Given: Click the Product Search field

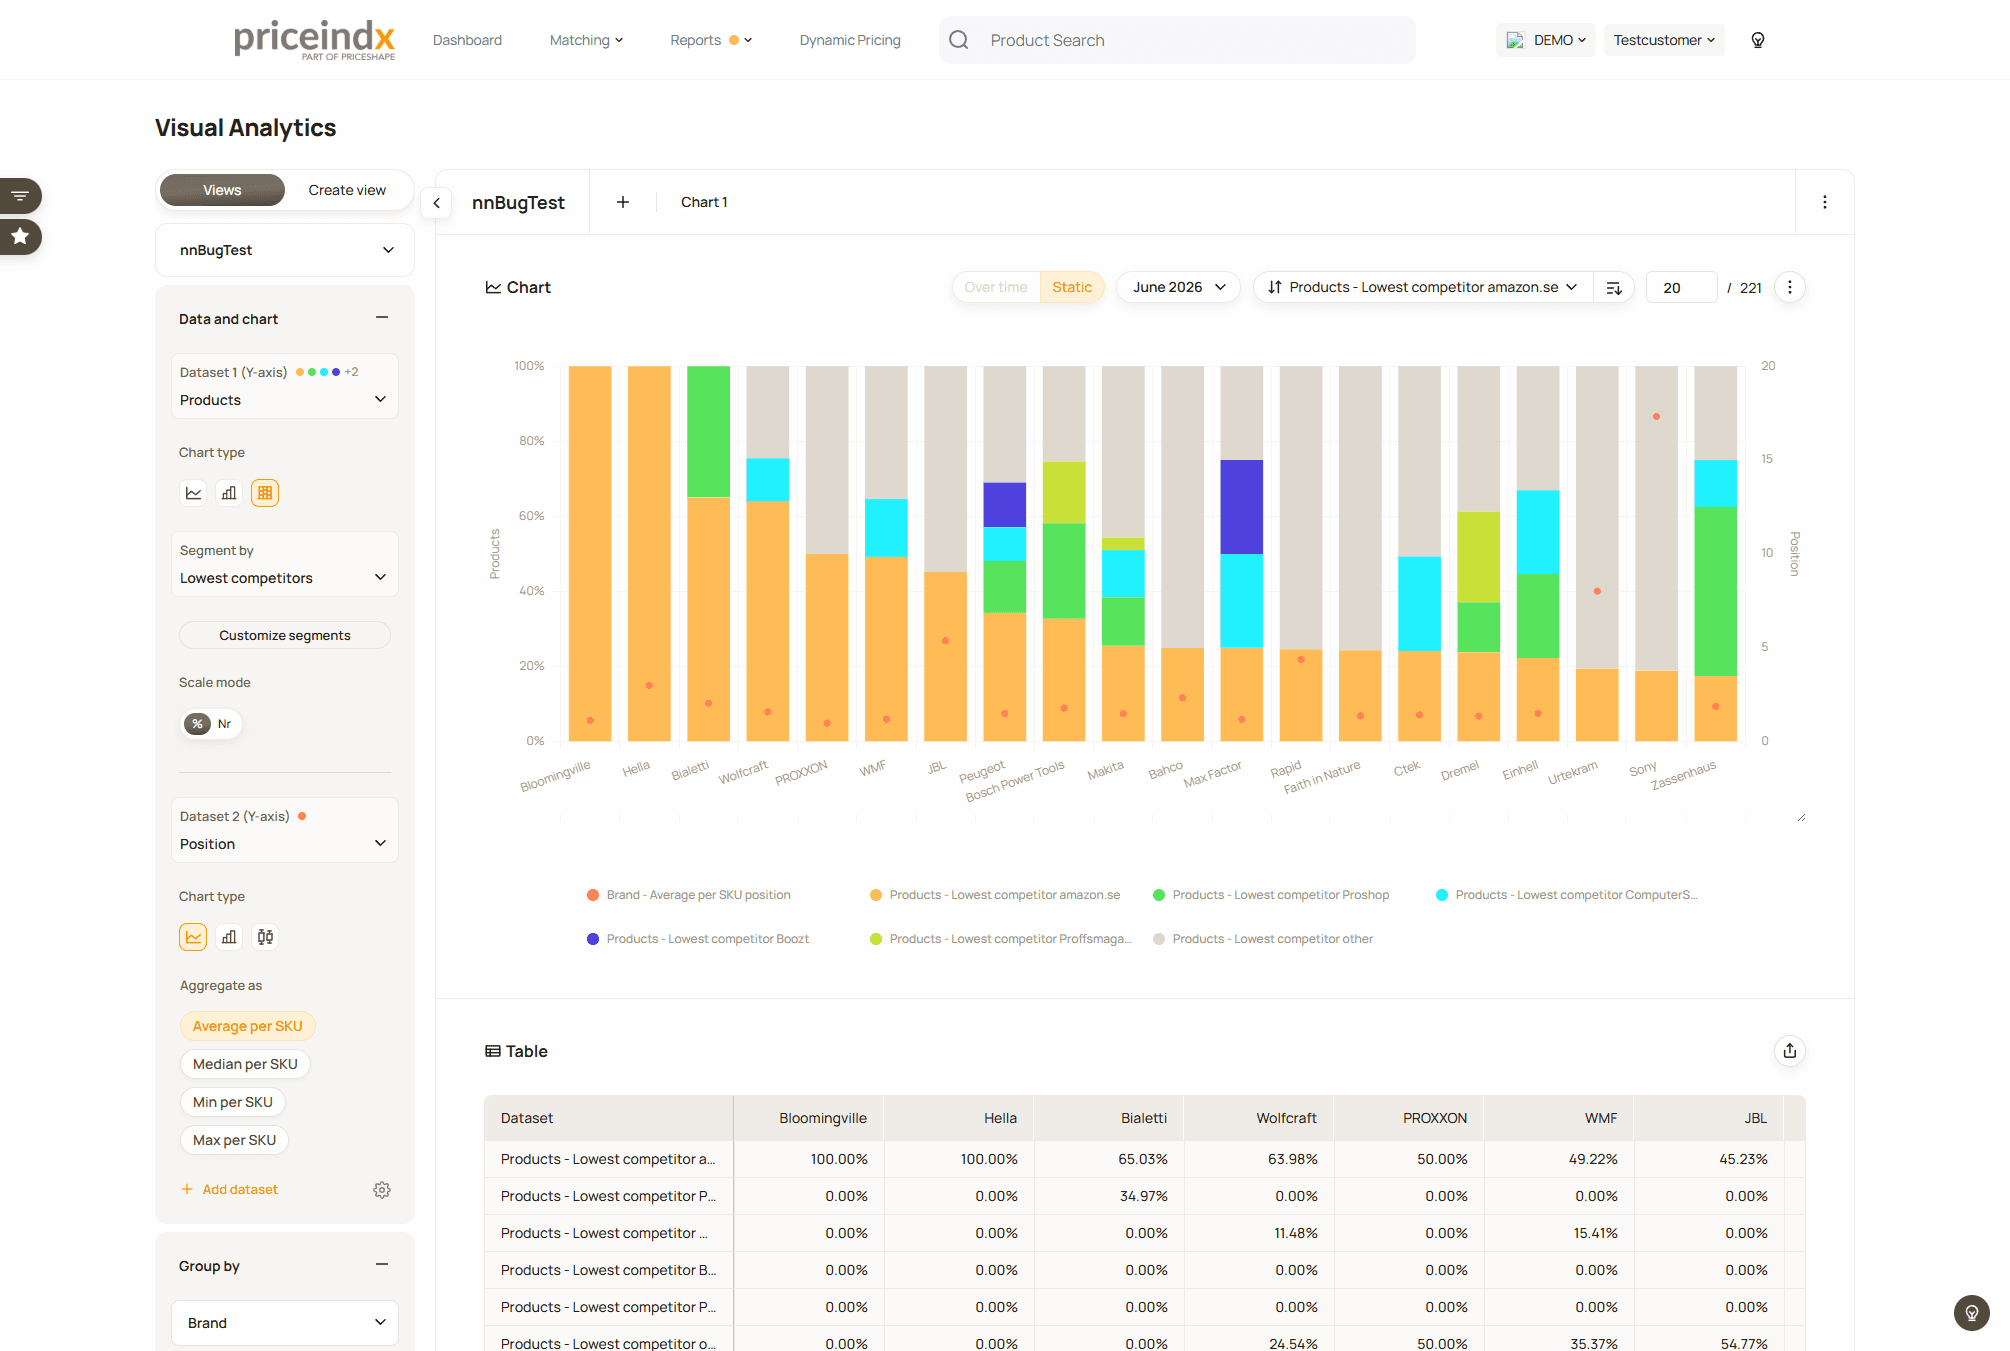Looking at the screenshot, I should click(1177, 40).
